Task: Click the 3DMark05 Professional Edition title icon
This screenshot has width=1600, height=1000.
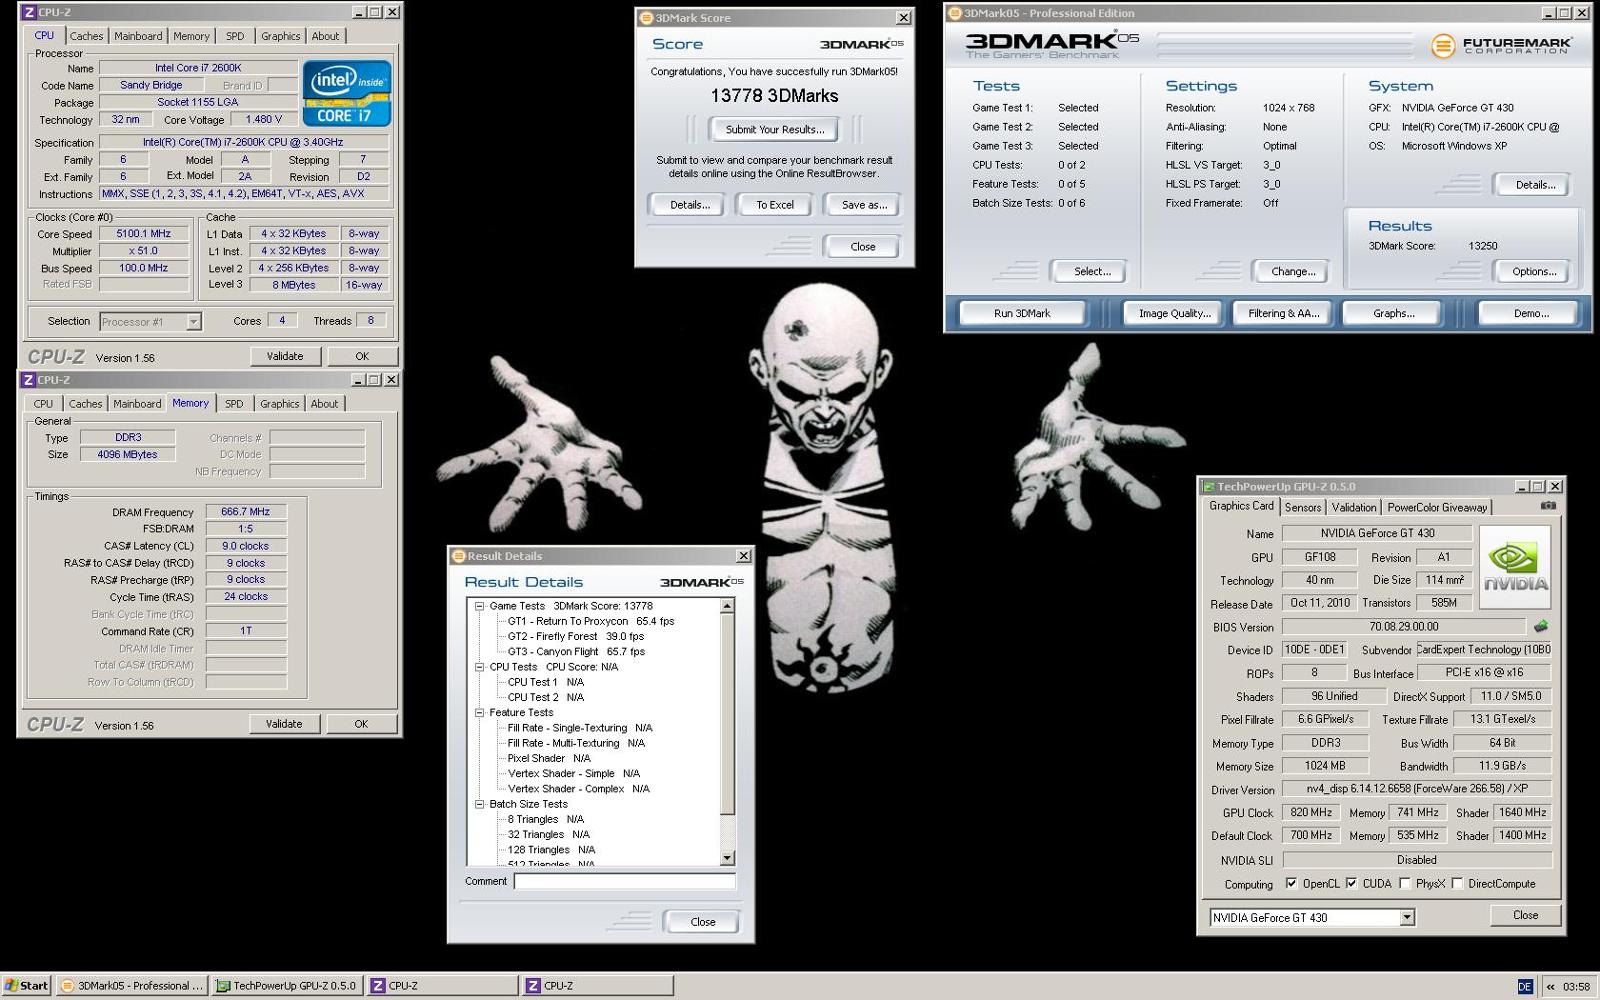Action: coord(955,13)
